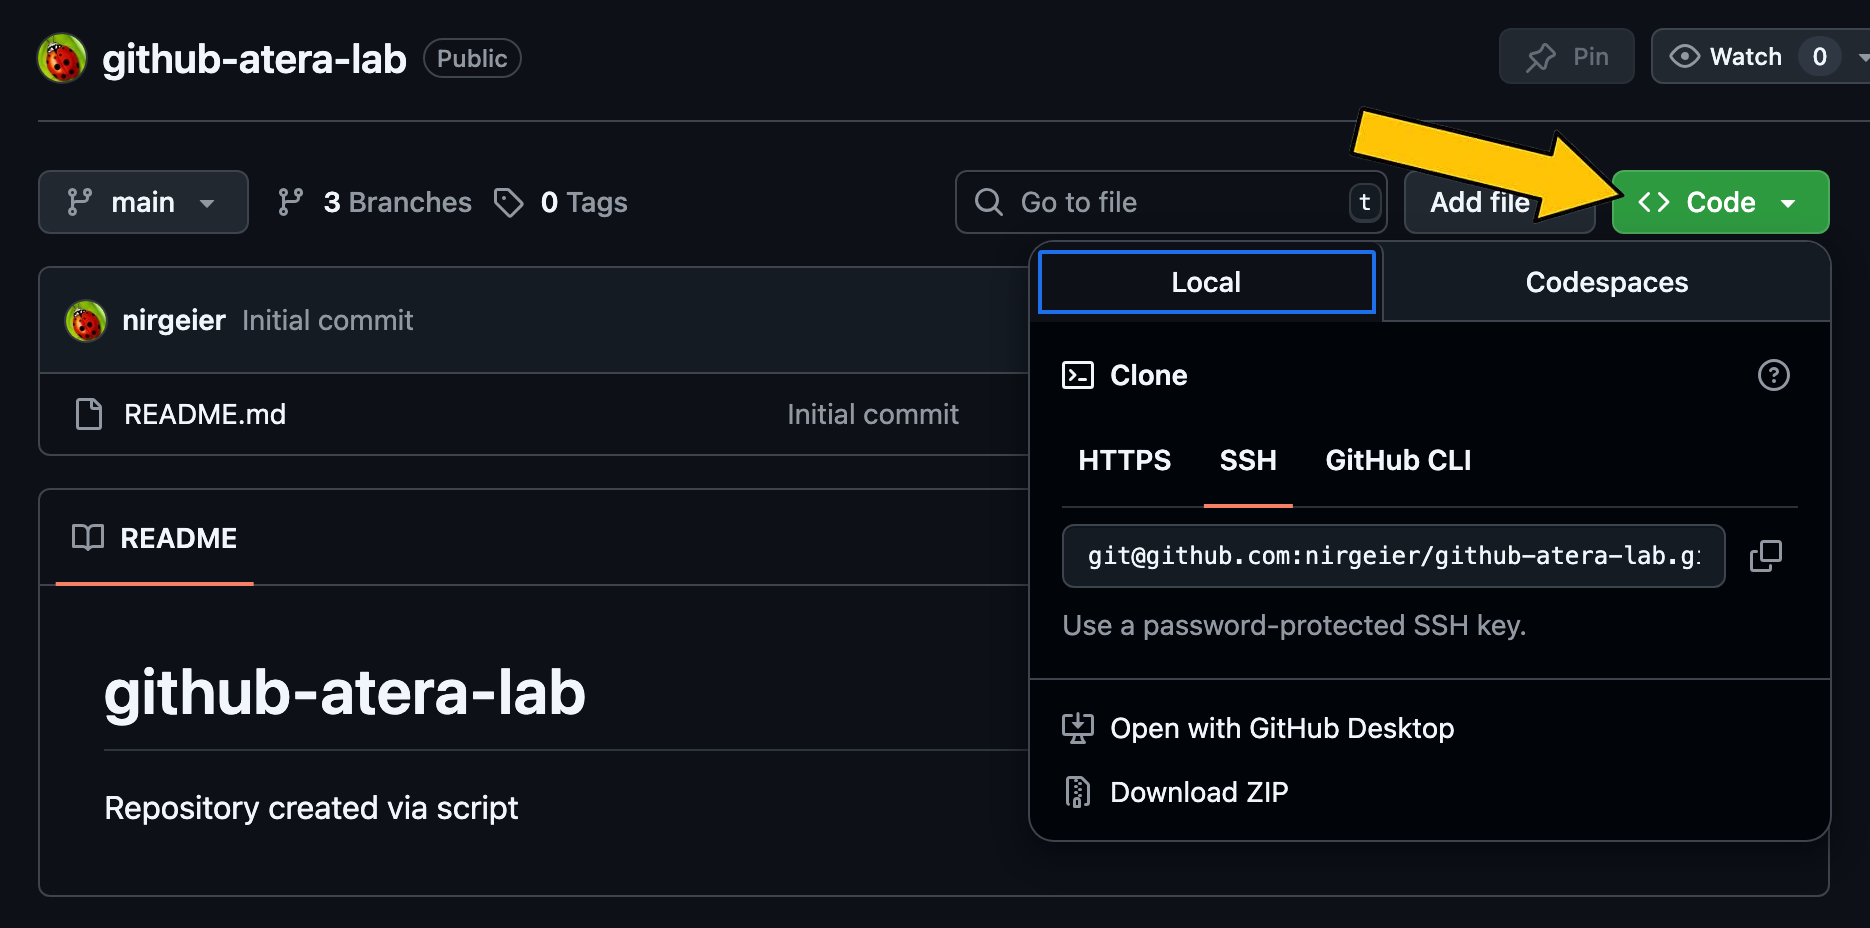This screenshot has width=1870, height=928.
Task: Select the GitHub CLI clone option
Action: [1398, 460]
